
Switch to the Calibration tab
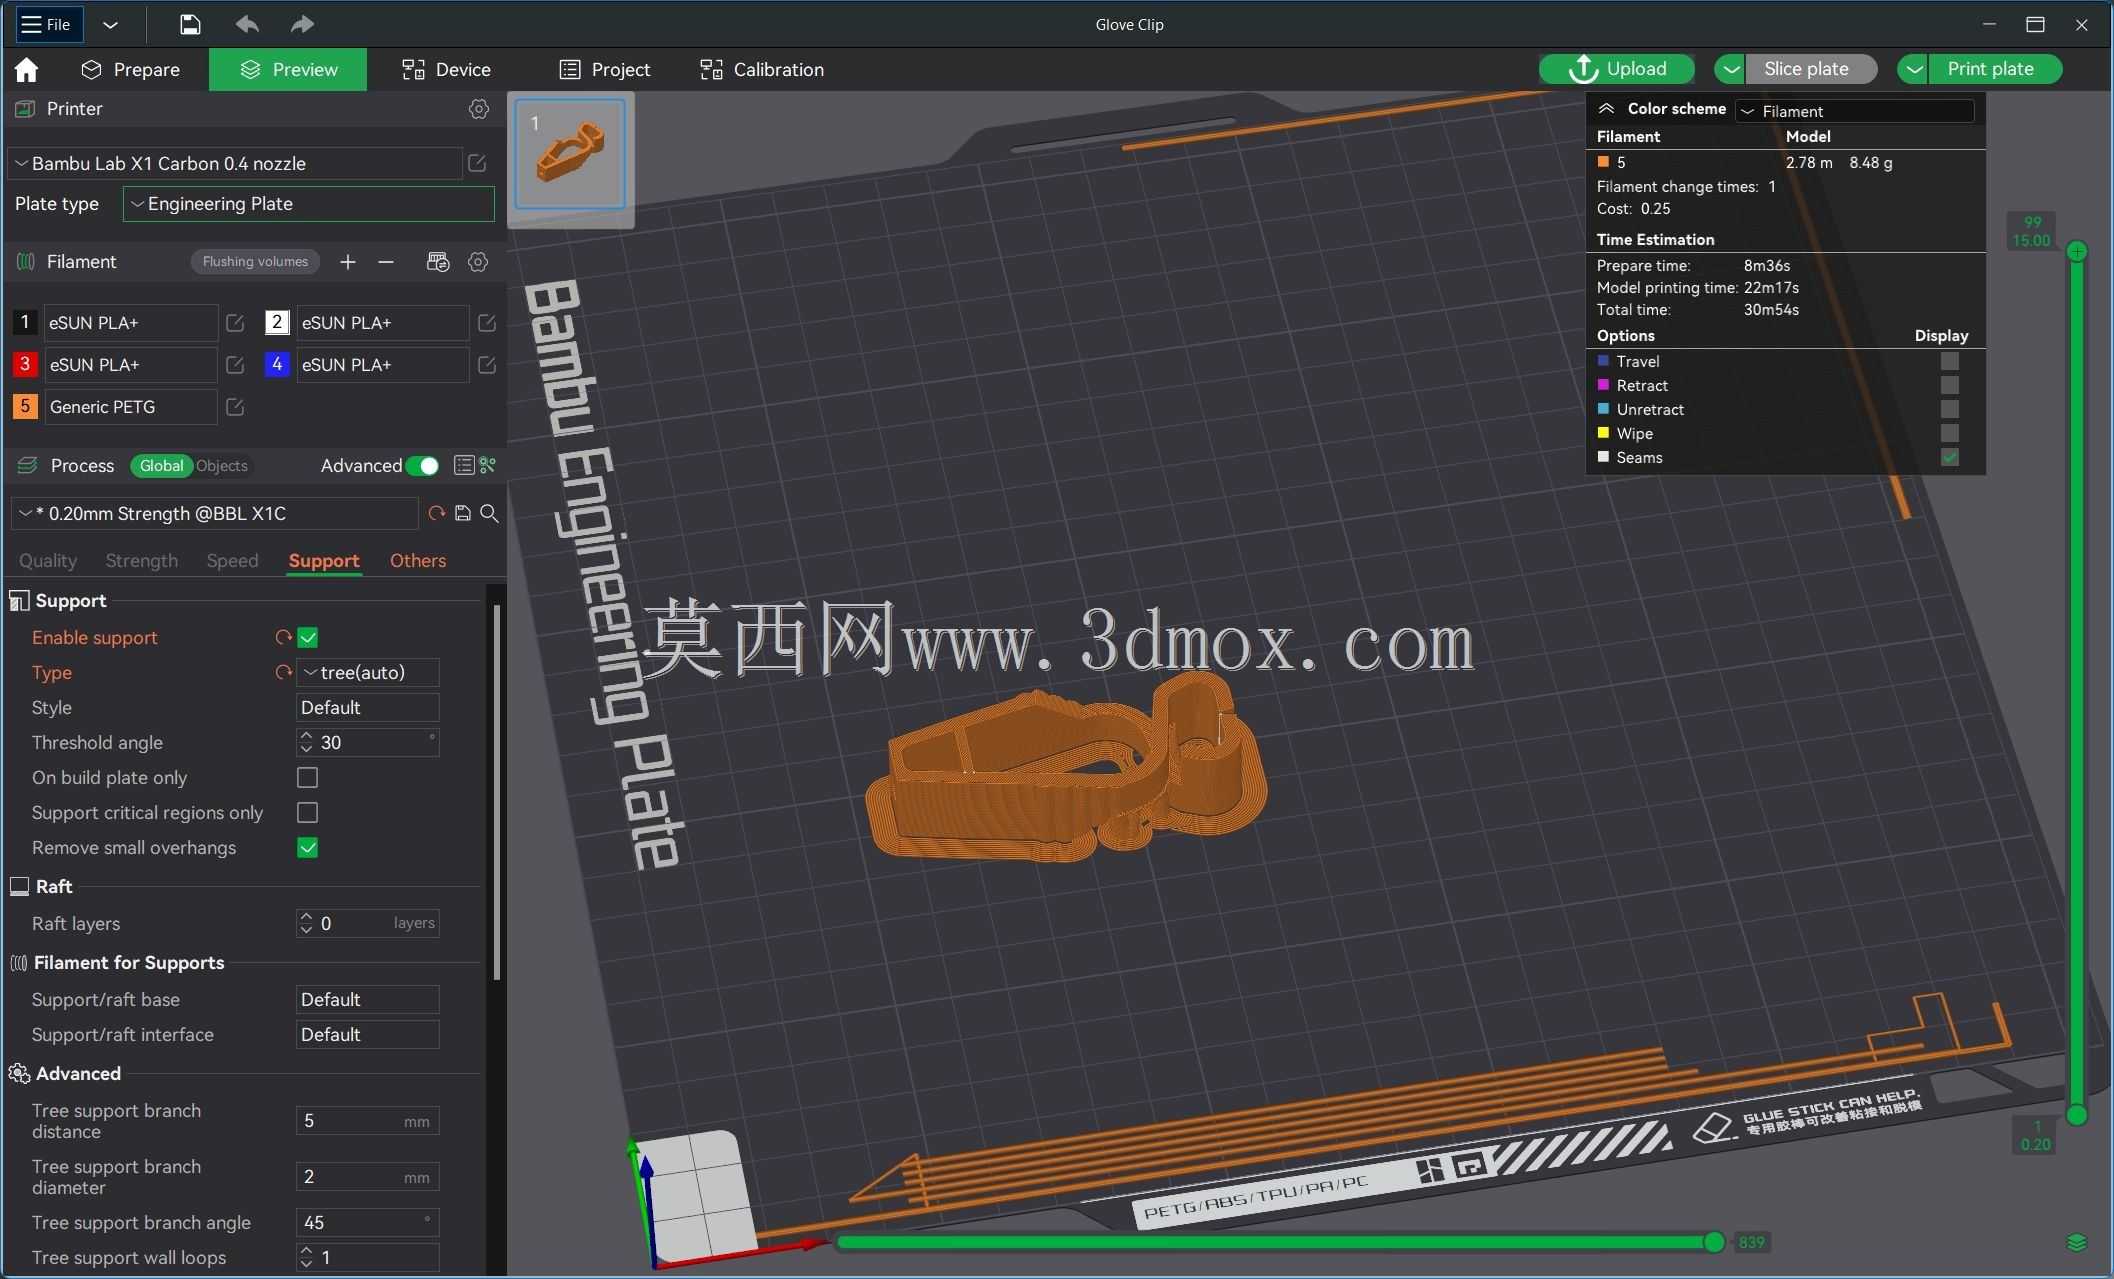(762, 69)
